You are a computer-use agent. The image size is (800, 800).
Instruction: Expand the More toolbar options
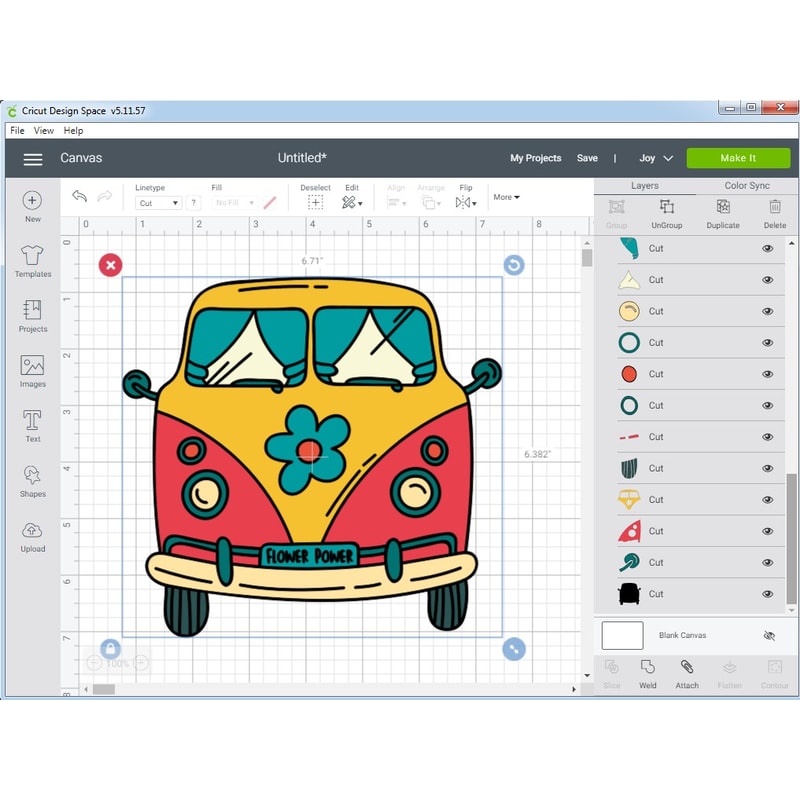(506, 197)
